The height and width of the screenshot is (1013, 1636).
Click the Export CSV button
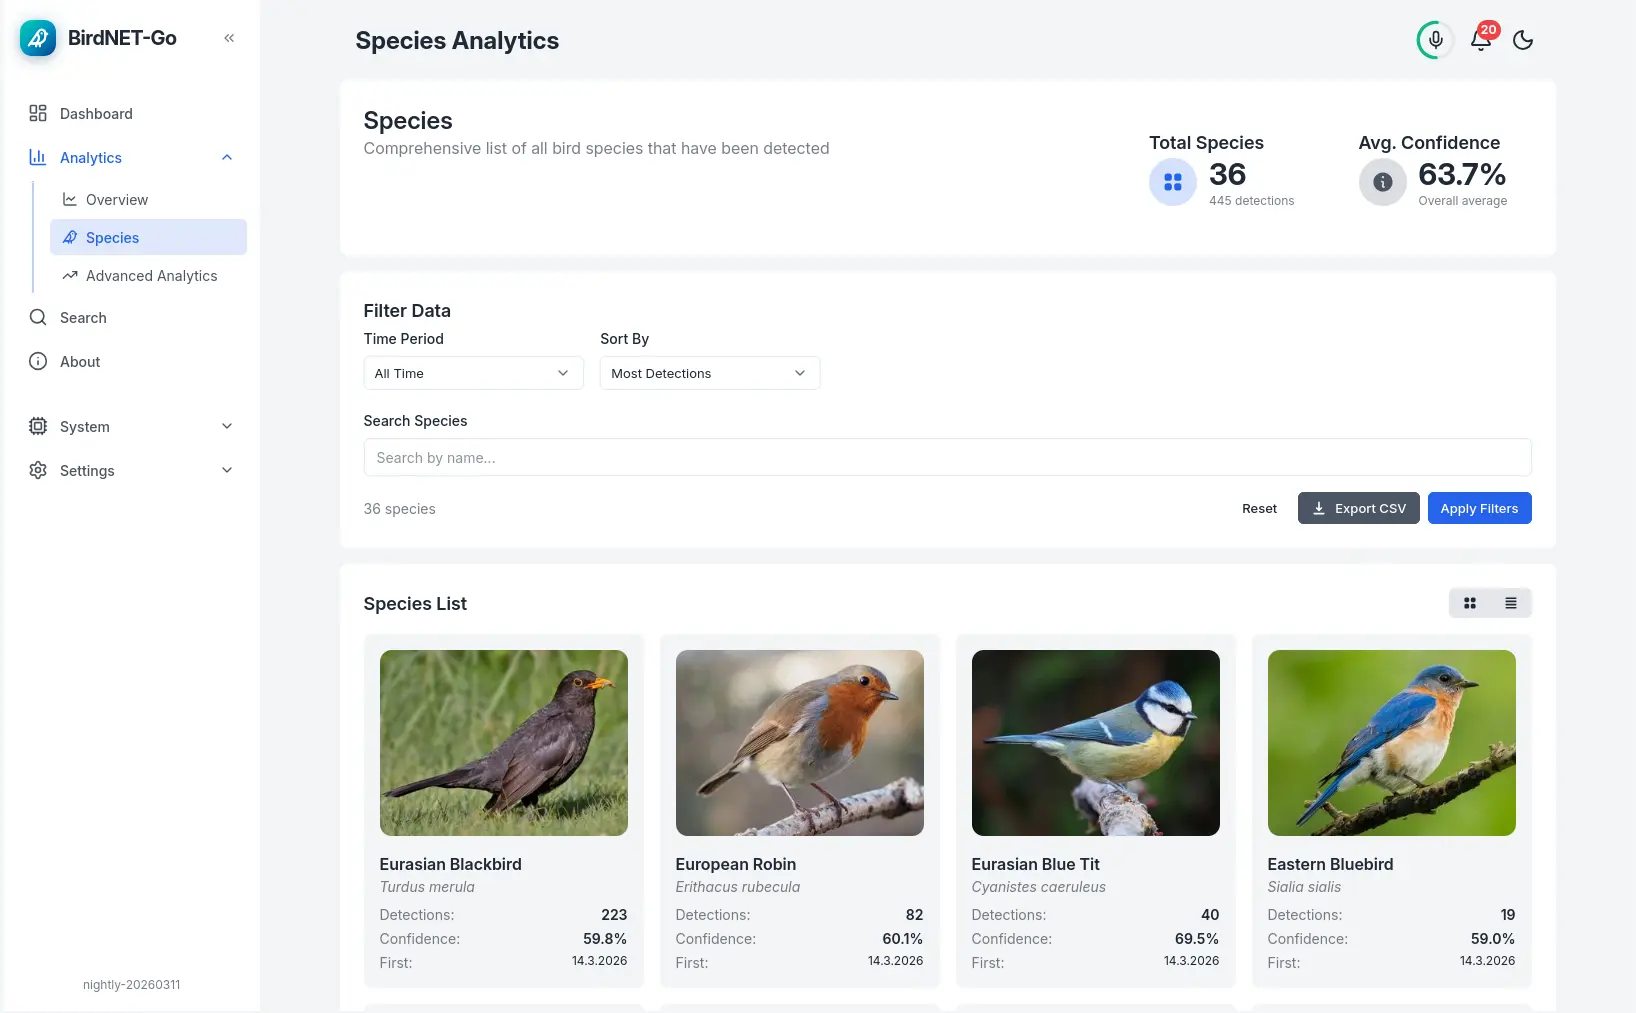[x=1358, y=508]
